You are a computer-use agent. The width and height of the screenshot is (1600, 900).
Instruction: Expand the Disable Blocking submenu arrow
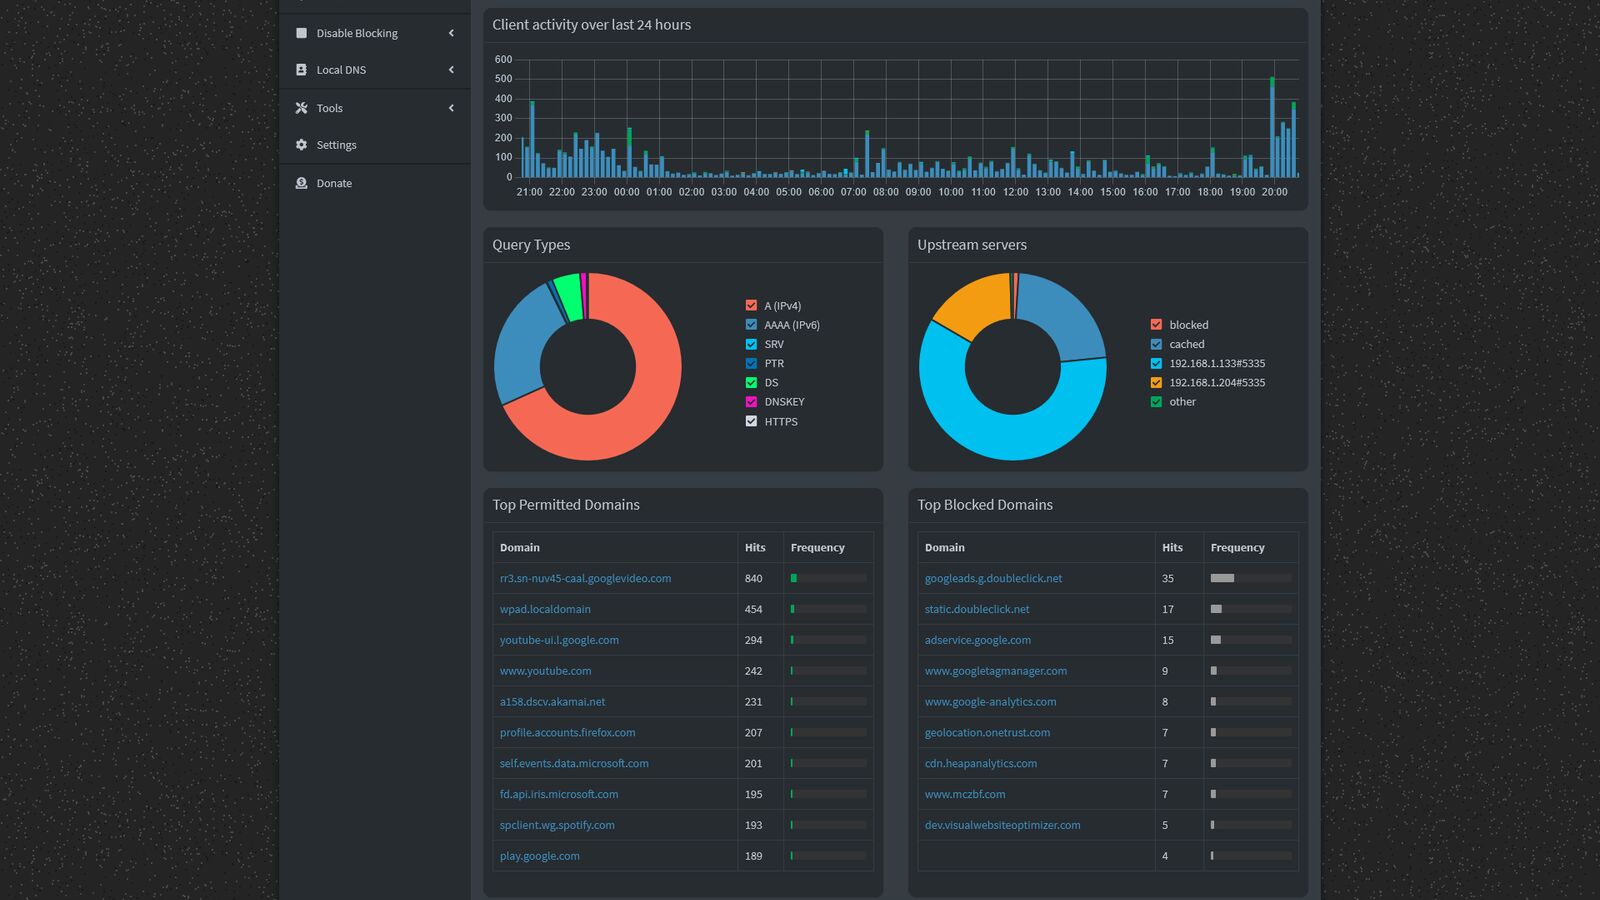click(x=451, y=33)
